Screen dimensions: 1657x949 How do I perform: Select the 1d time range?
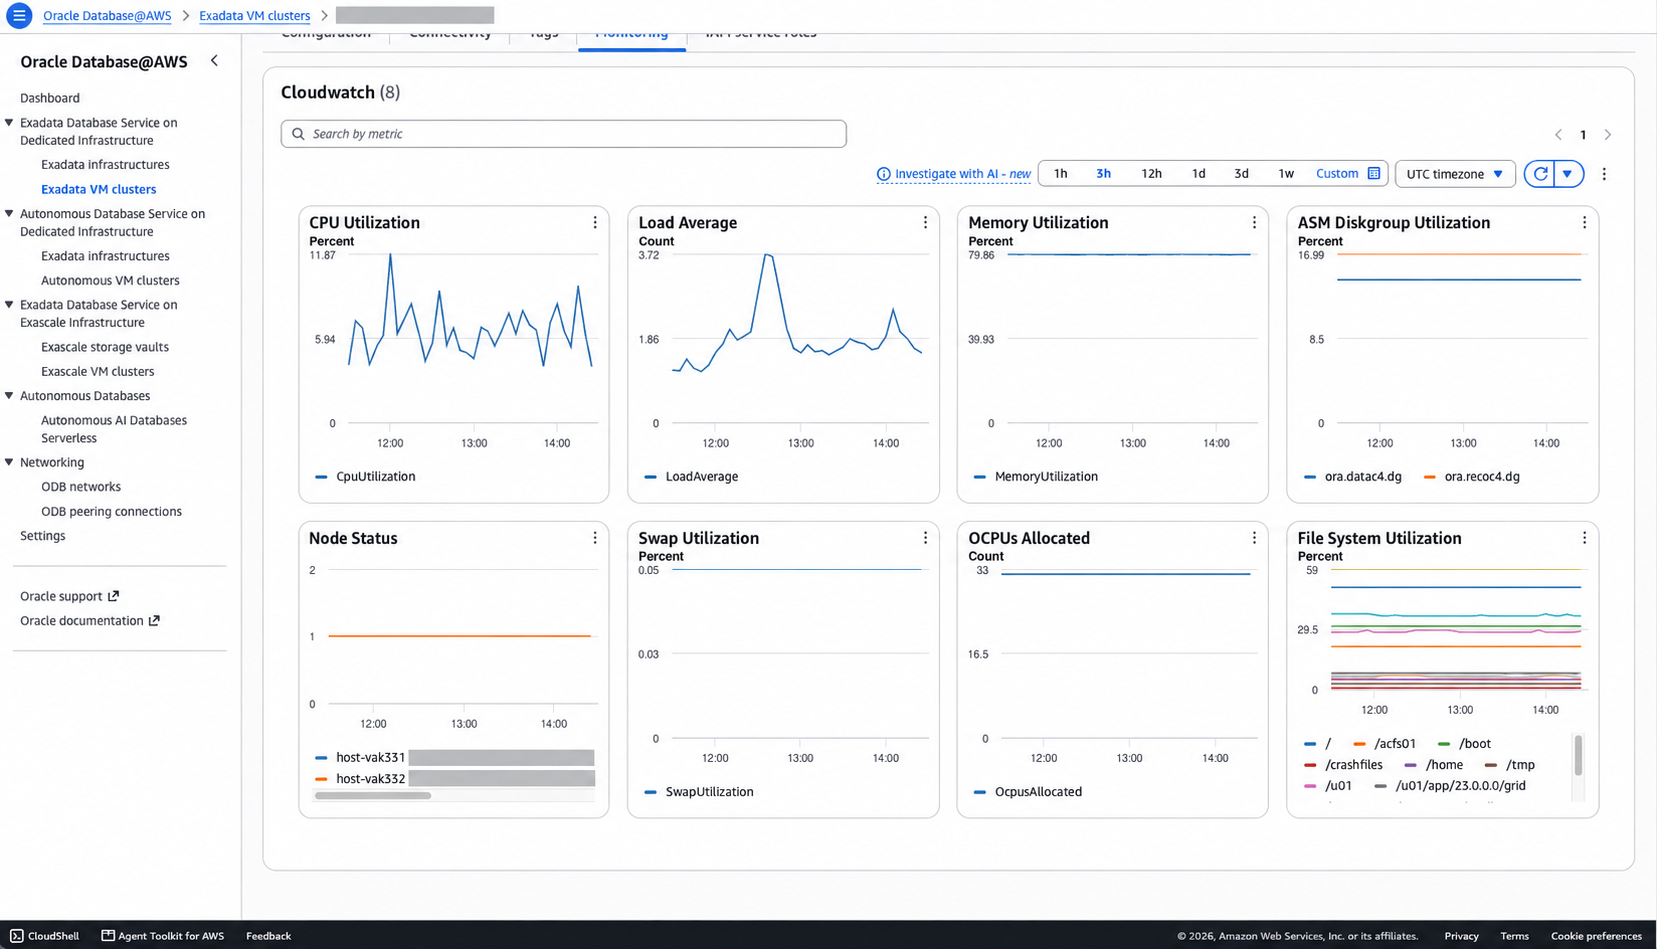tap(1198, 174)
